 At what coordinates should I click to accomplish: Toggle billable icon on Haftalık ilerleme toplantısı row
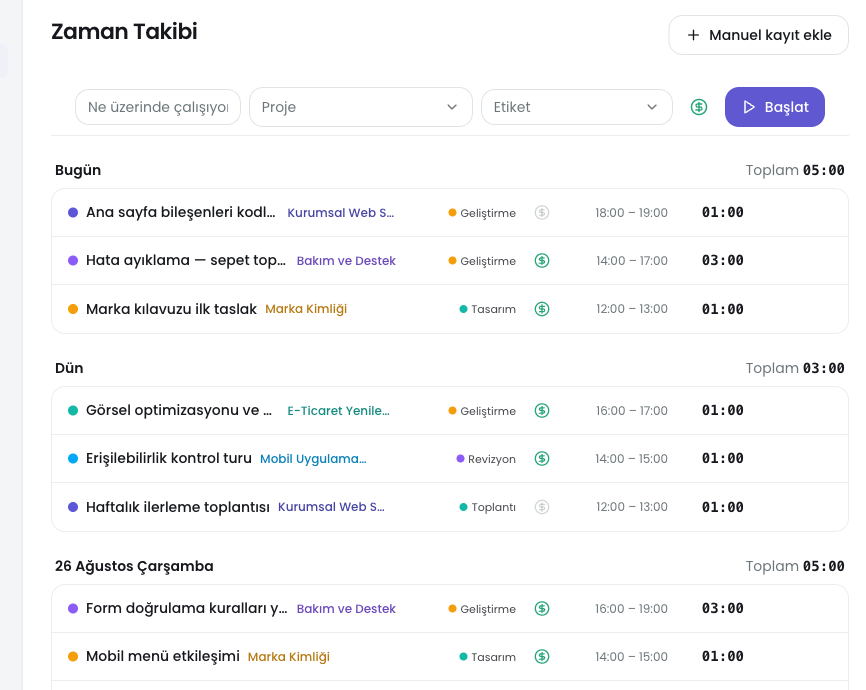542,507
